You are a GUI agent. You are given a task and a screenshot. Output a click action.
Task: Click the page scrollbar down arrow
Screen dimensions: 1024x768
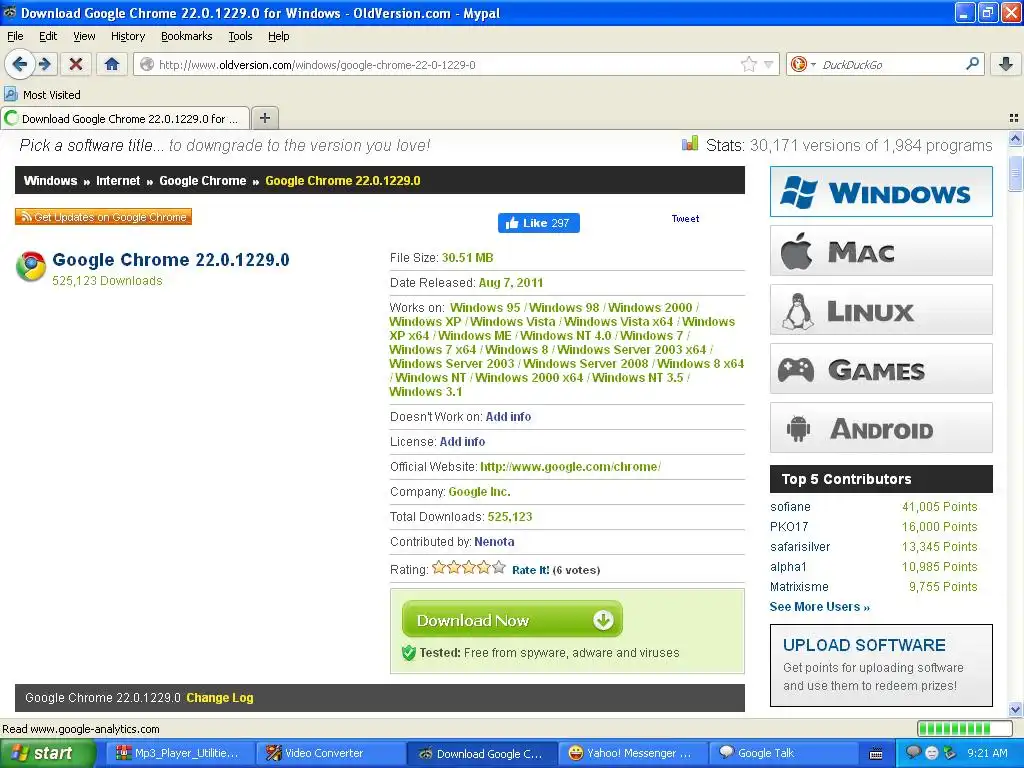pos(1015,709)
